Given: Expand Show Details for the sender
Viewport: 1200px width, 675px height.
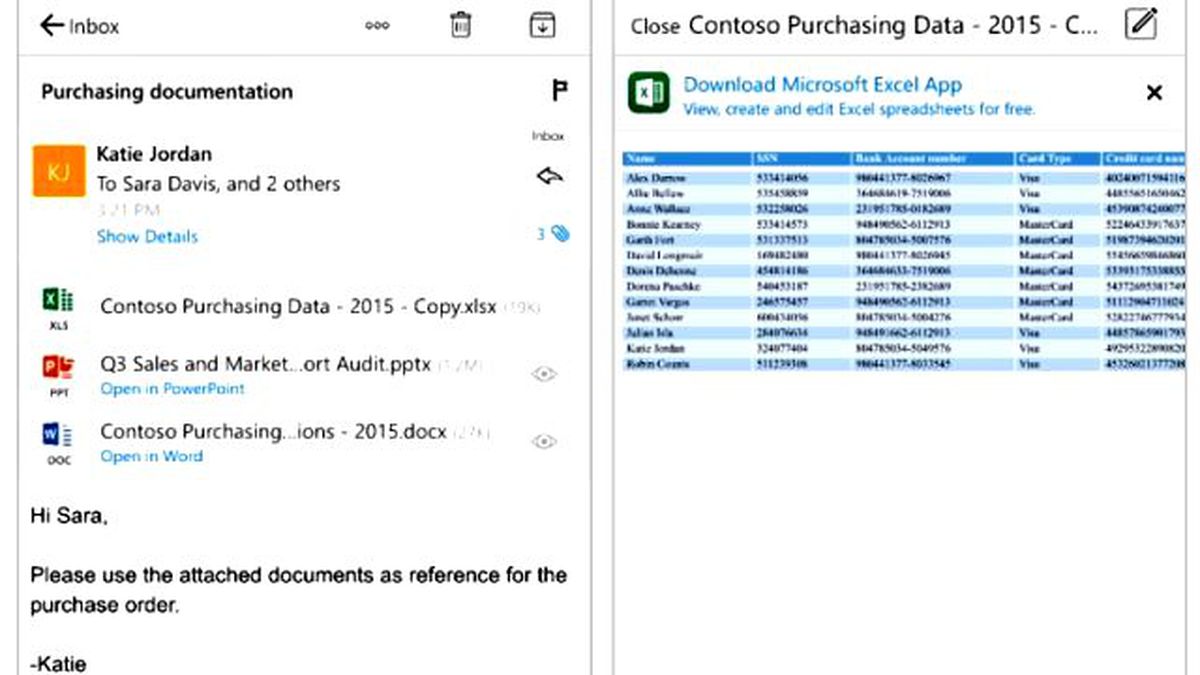Looking at the screenshot, I should pos(147,237).
